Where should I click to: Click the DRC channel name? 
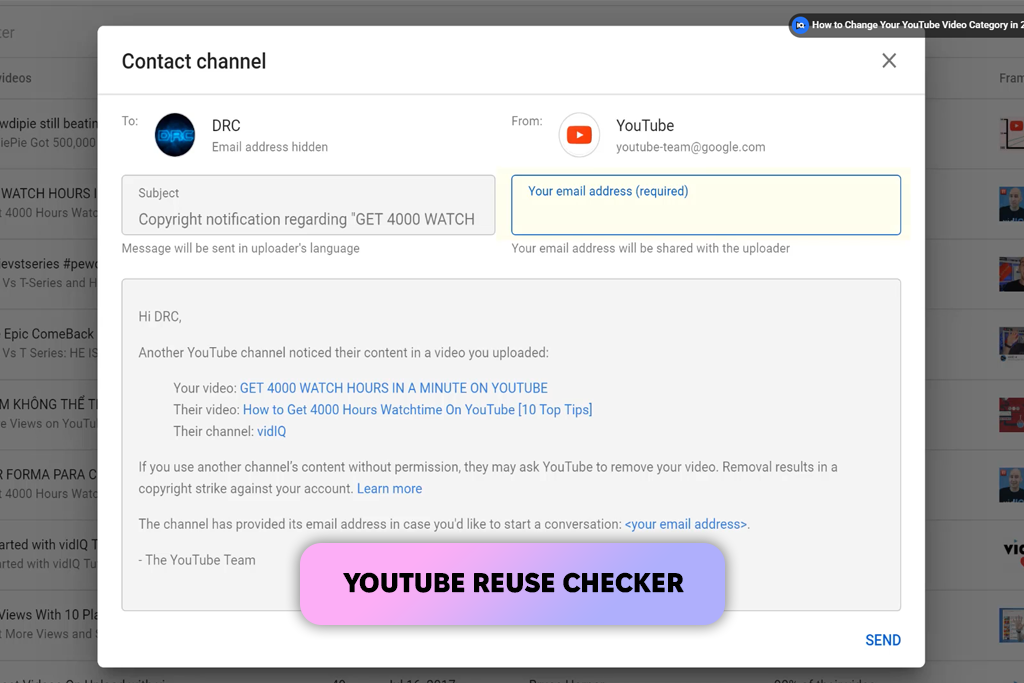(226, 125)
